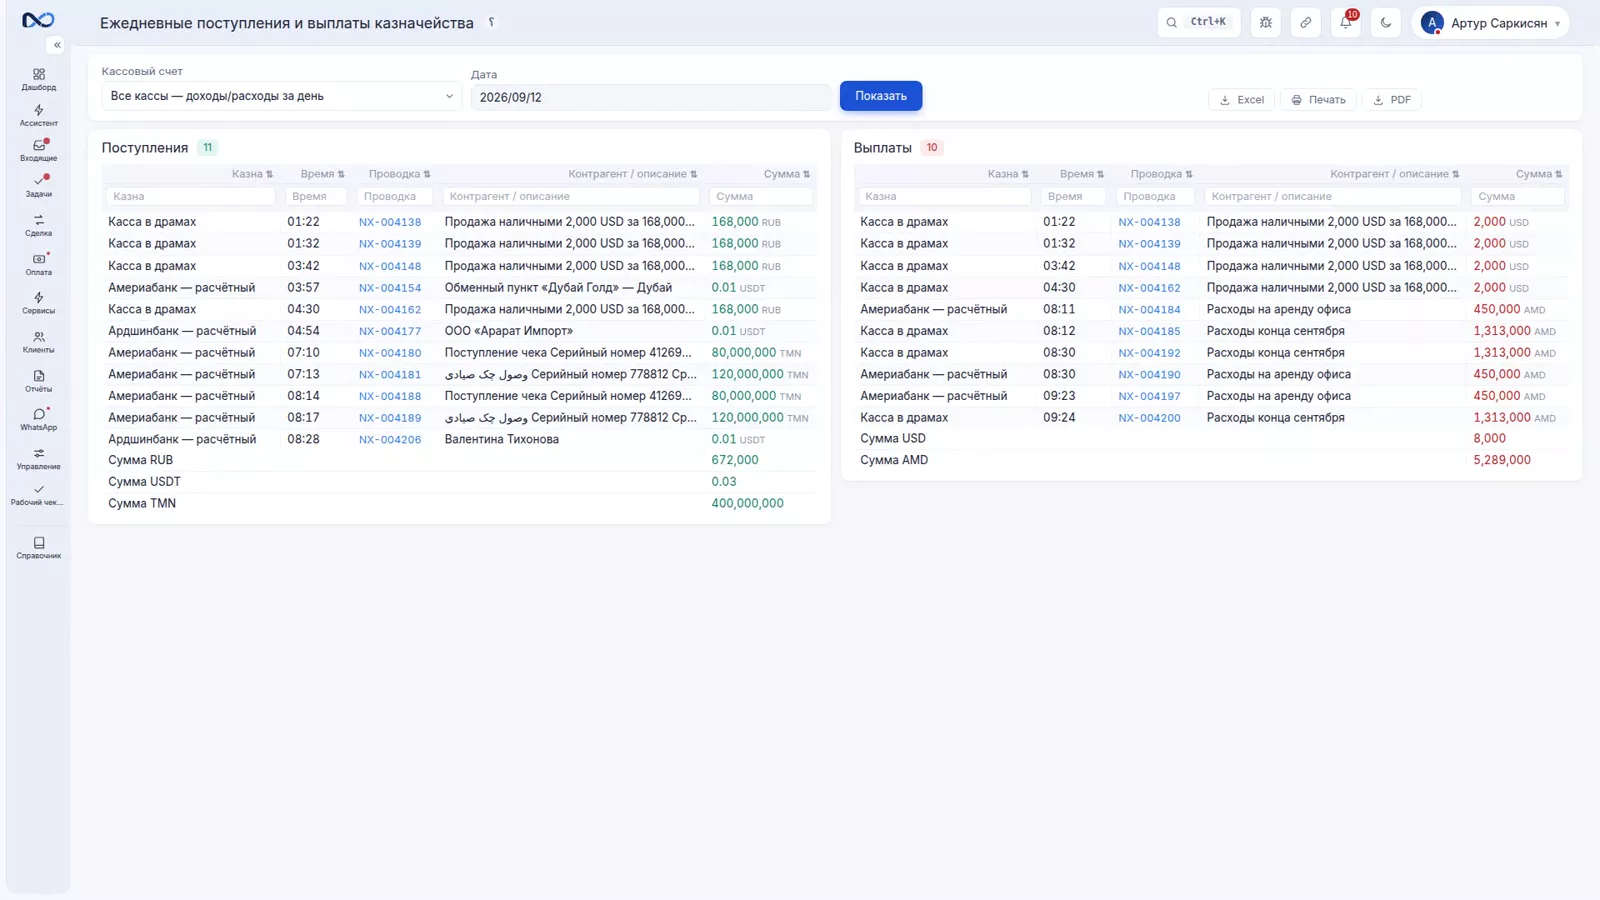Open entry NX-004192 in Выплаты

(x=1149, y=353)
